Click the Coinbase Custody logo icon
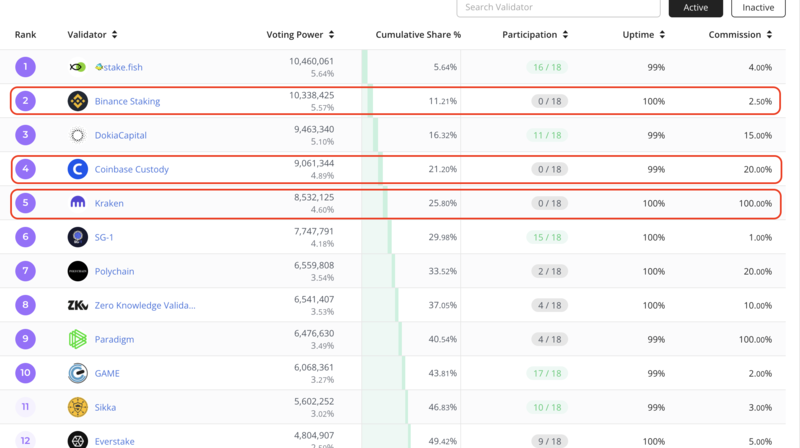Viewport: 800px width, 448px height. click(x=78, y=169)
